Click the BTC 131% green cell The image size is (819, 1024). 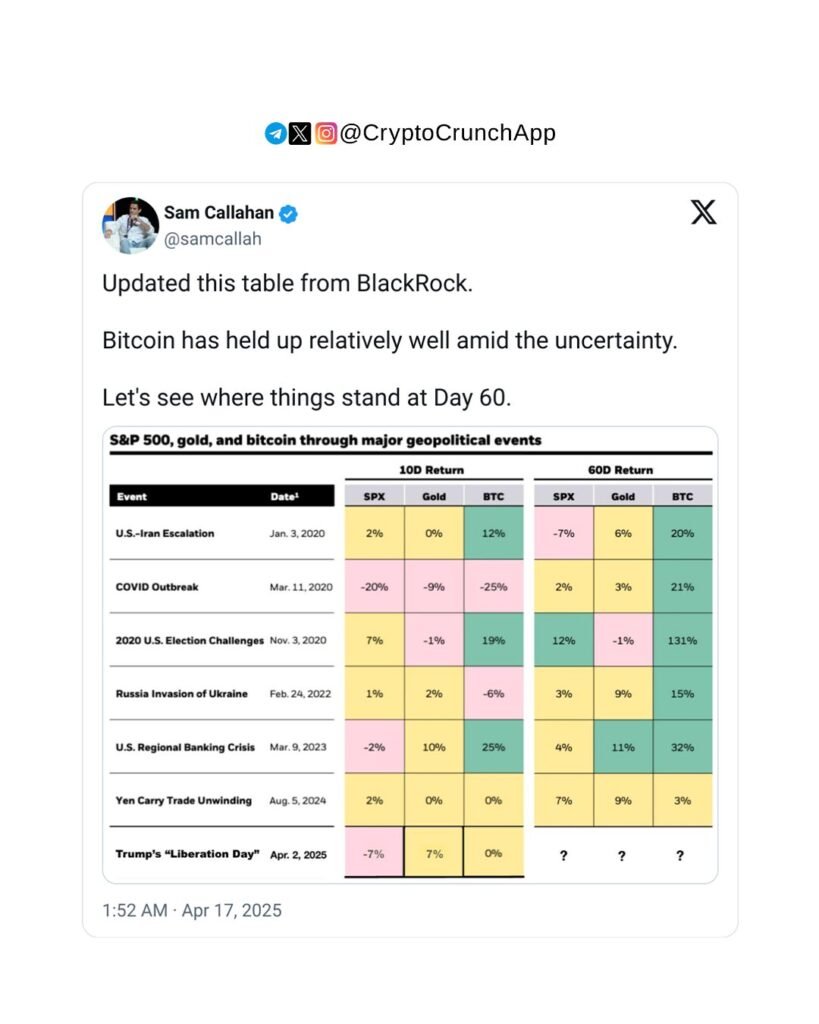point(683,640)
